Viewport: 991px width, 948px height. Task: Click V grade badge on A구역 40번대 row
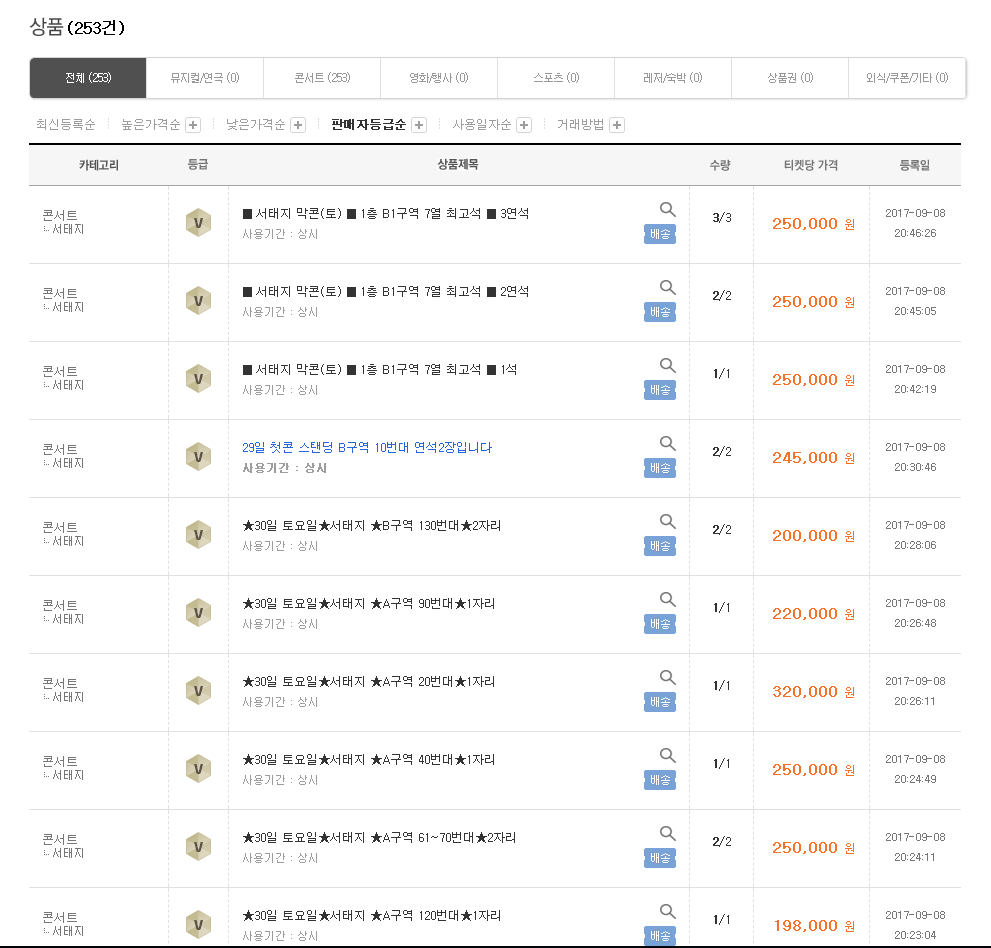pos(198,769)
